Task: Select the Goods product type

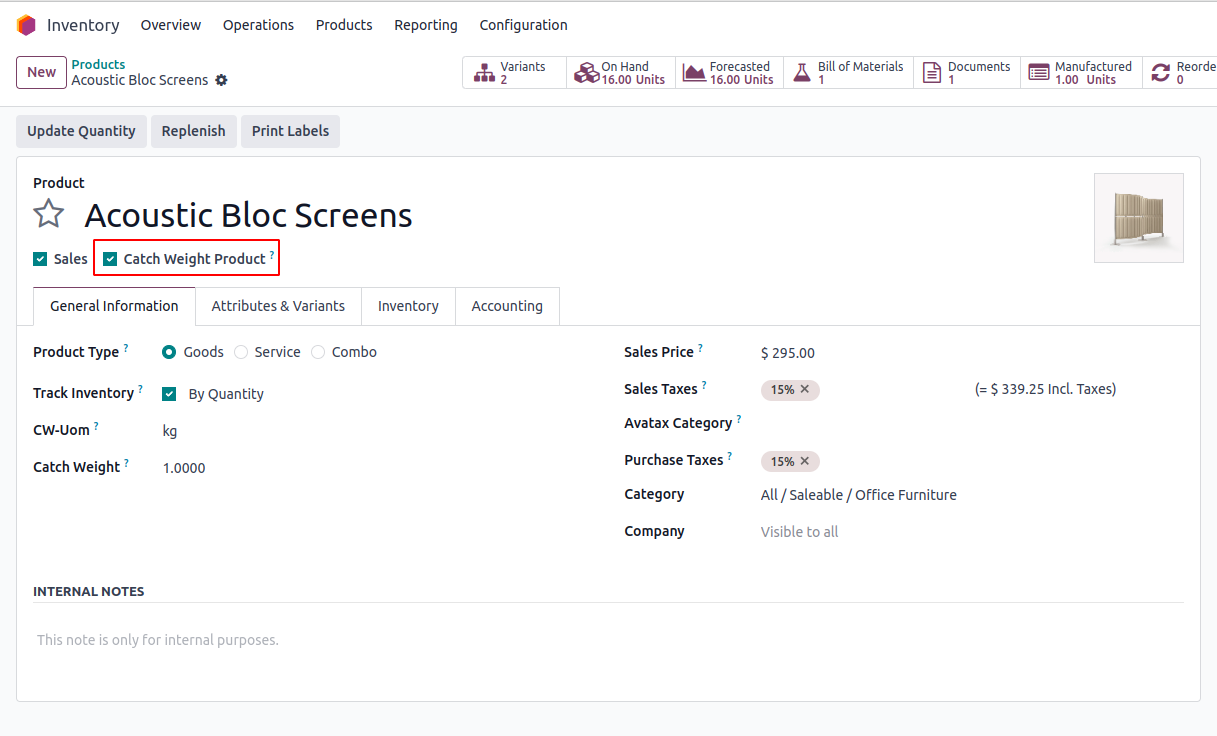Action: coord(169,352)
